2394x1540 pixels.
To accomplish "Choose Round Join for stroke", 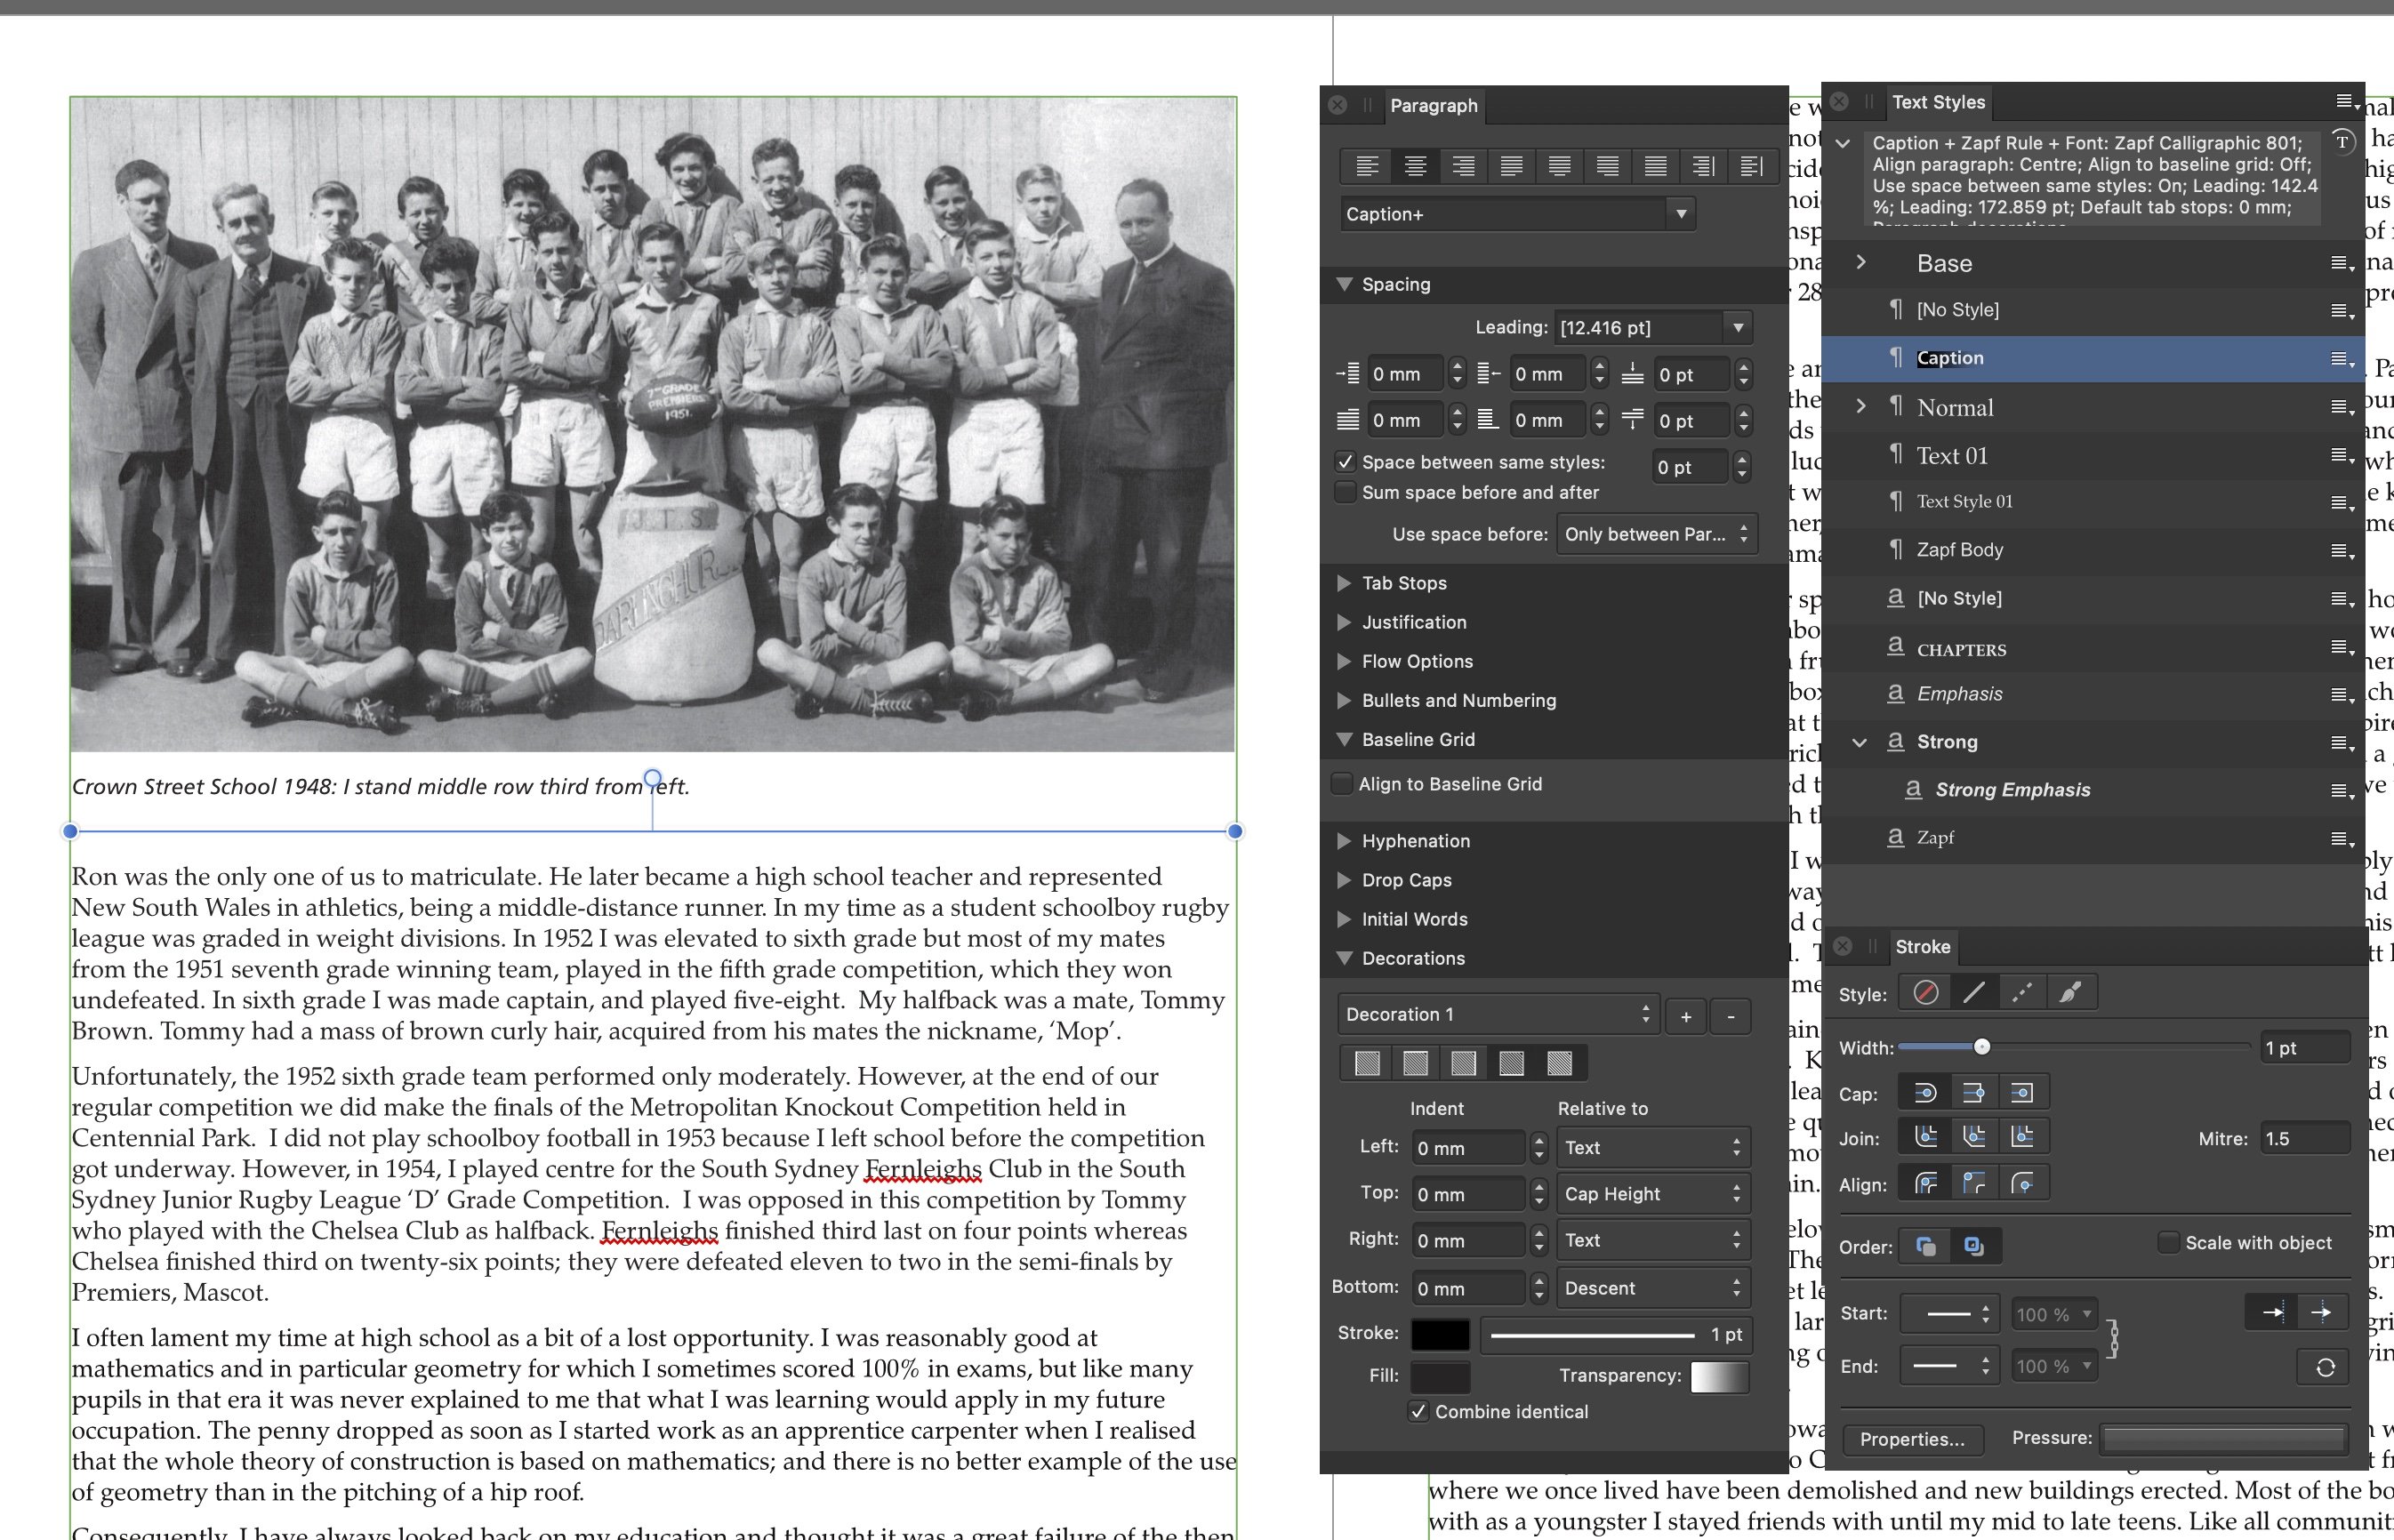I will (1925, 1136).
